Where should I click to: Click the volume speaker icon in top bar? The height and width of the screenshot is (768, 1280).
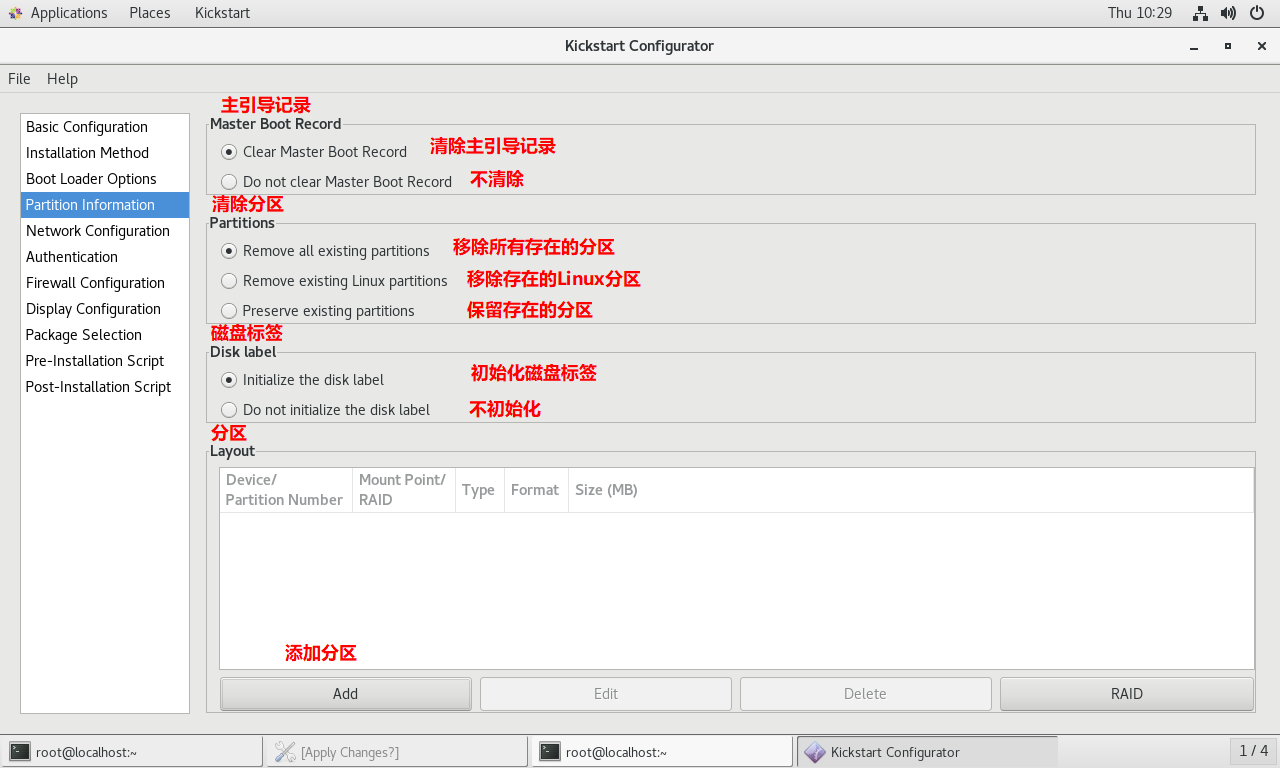1229,13
